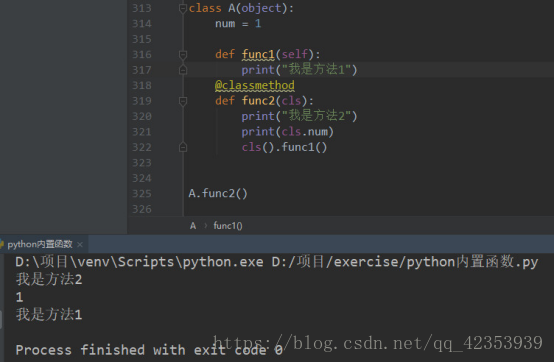
Task: Click fold end marker at line 322
Action: [x=183, y=147]
